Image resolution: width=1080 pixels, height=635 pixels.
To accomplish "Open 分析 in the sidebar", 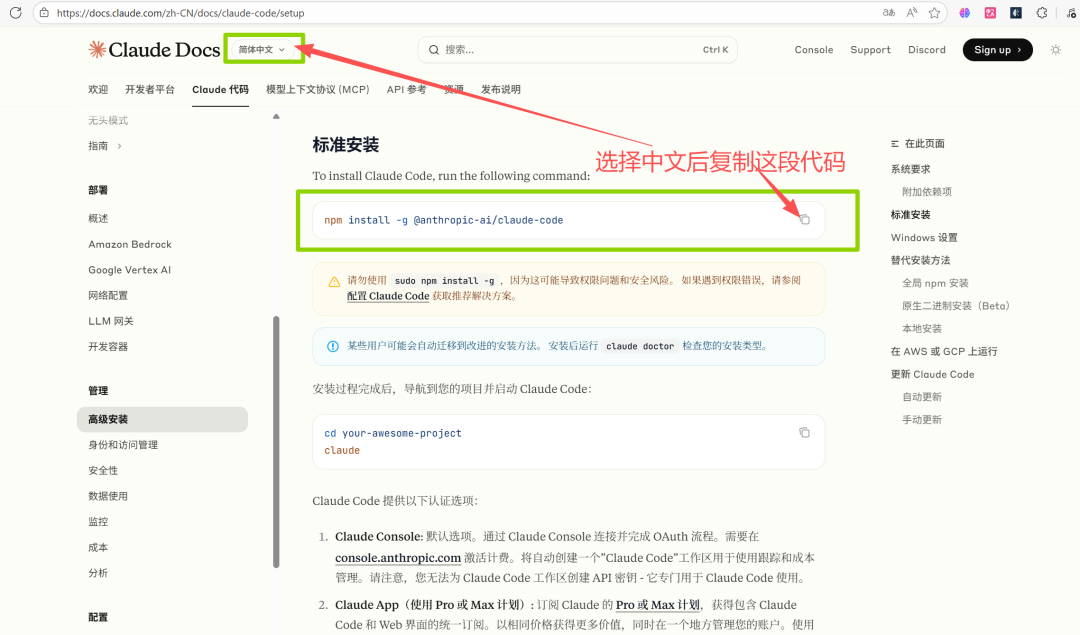I will pos(98,573).
